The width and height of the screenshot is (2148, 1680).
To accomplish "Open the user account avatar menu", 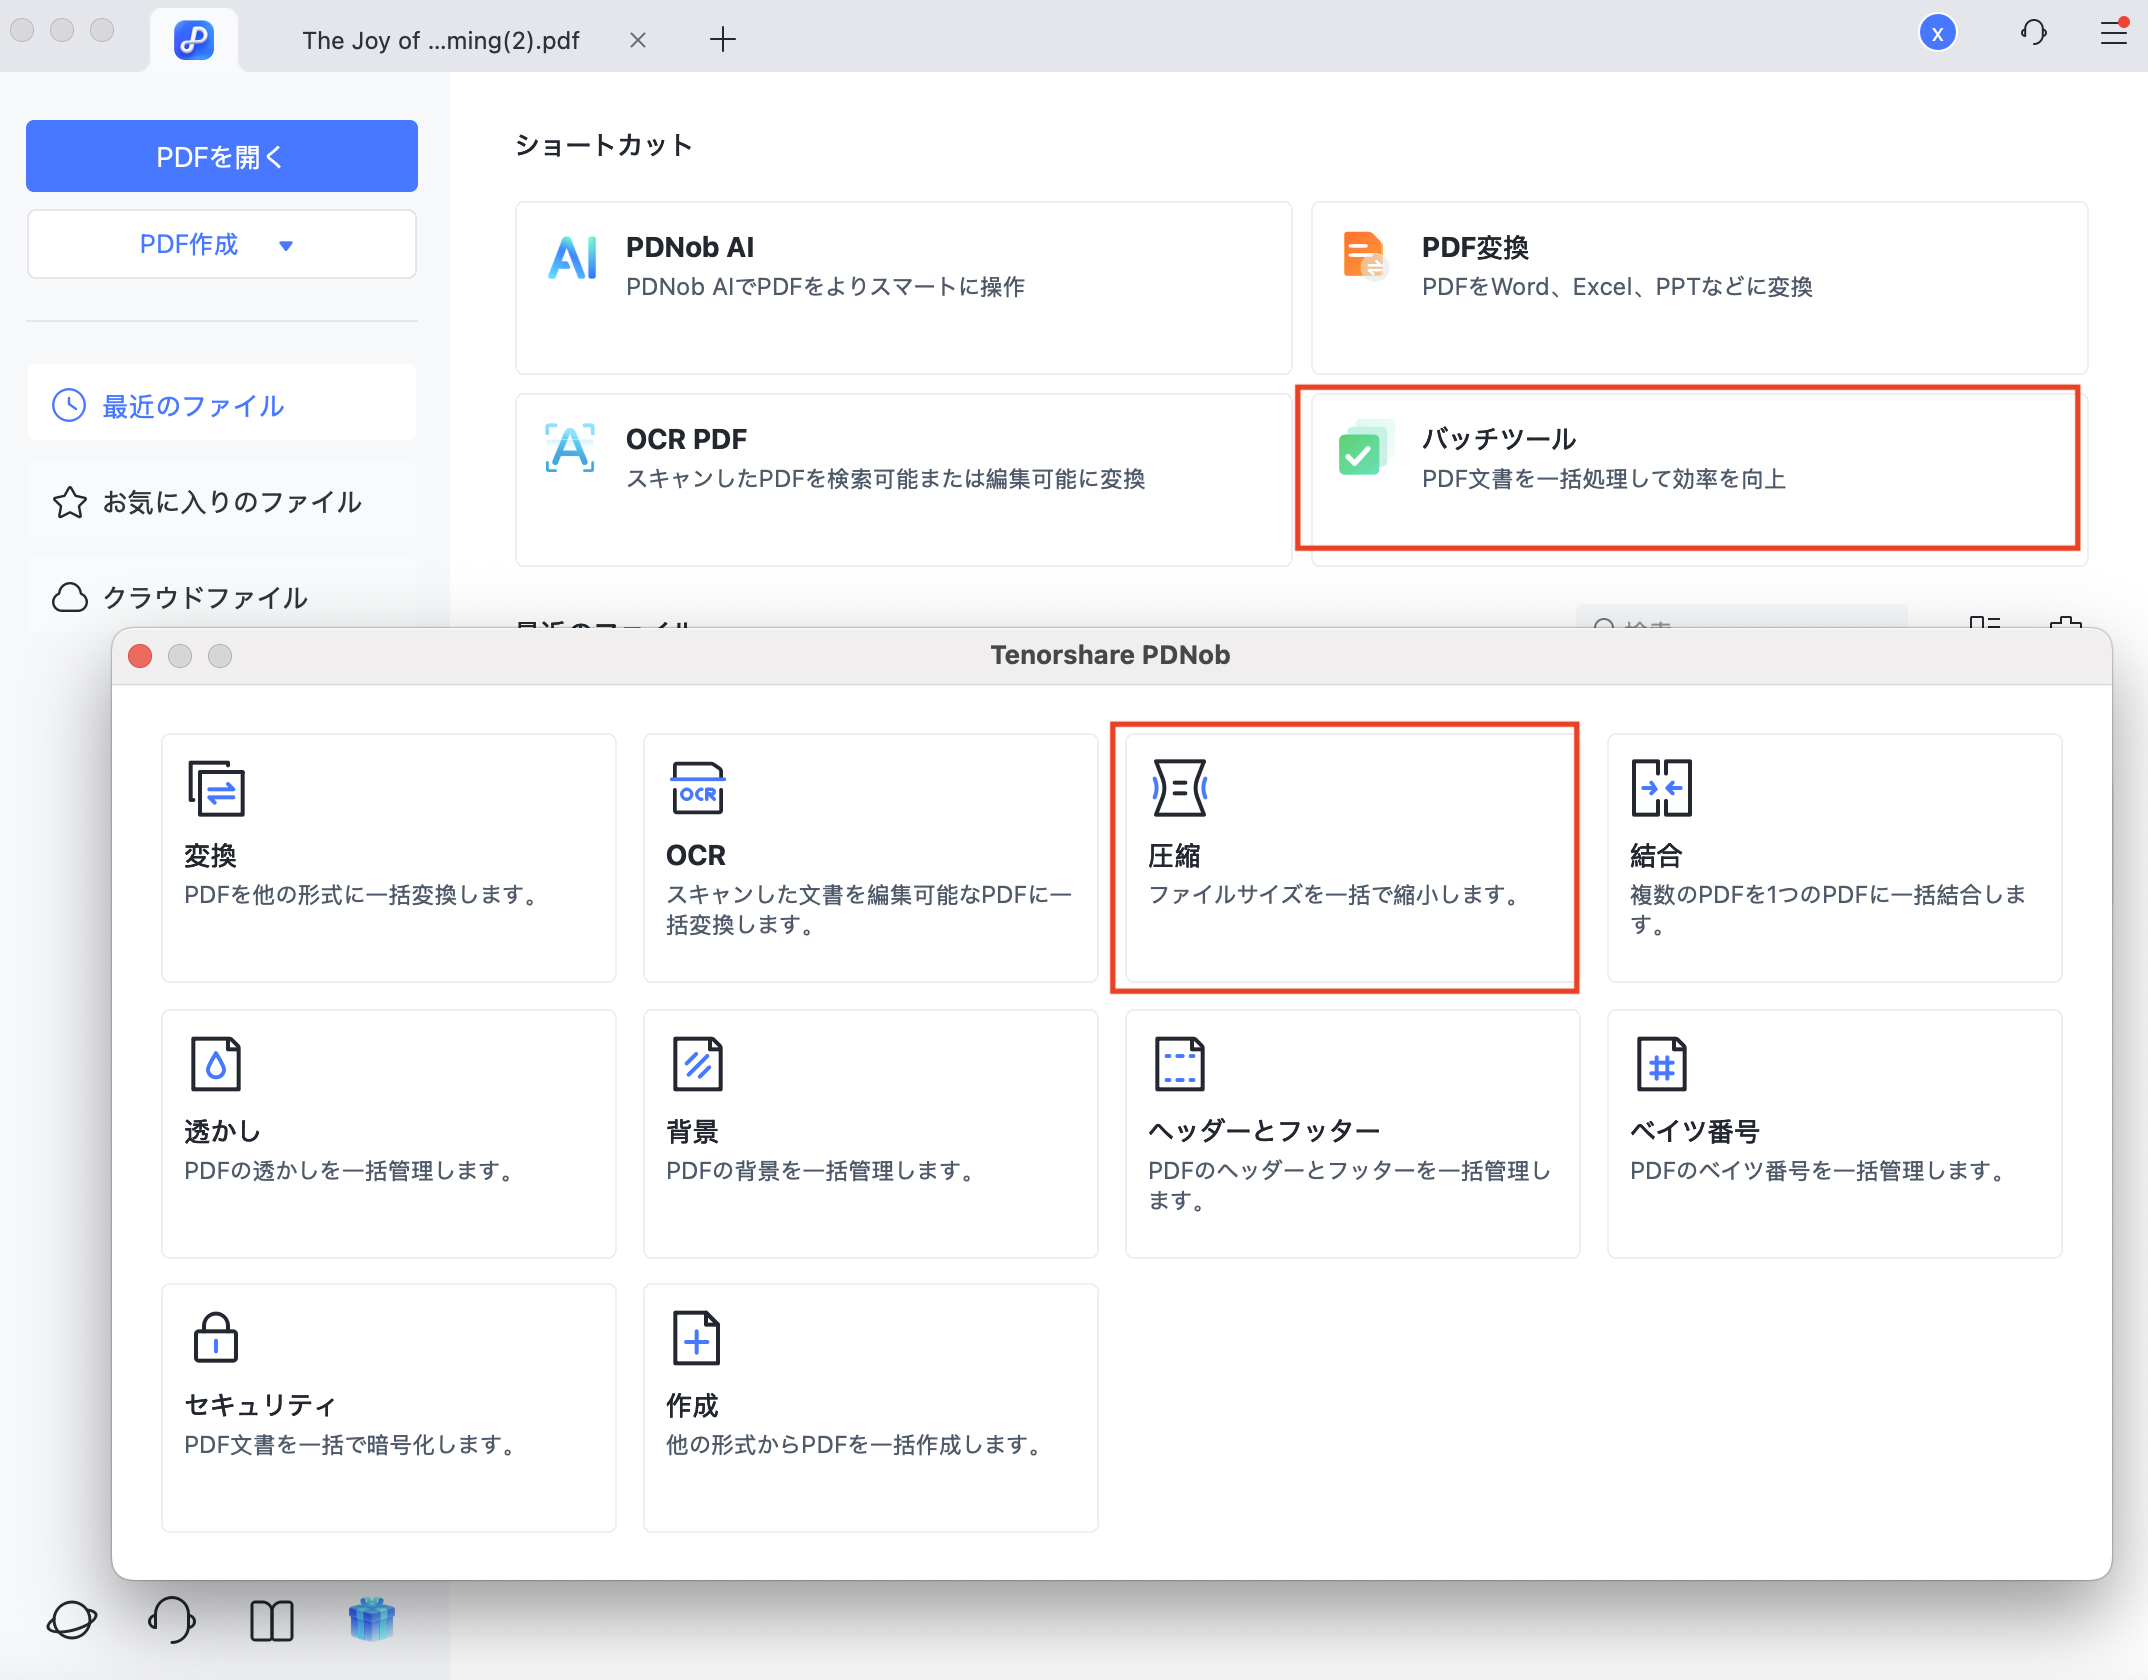I will point(1938,33).
